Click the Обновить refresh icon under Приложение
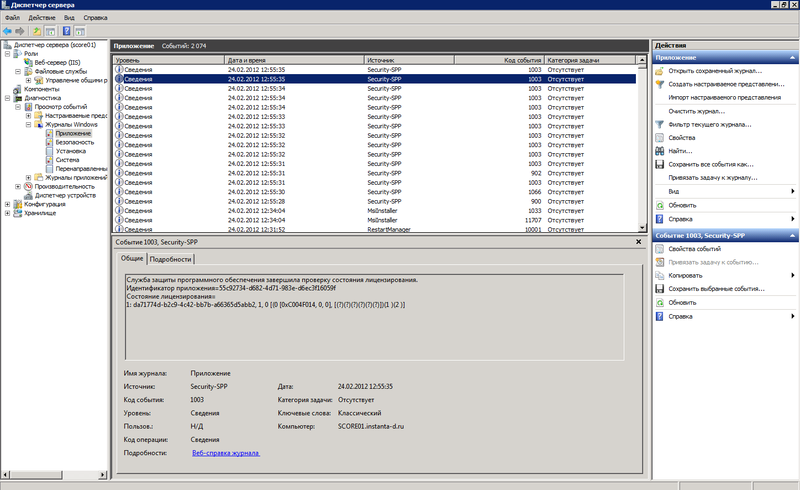This screenshot has height=490, width=800. pyautogui.click(x=660, y=205)
